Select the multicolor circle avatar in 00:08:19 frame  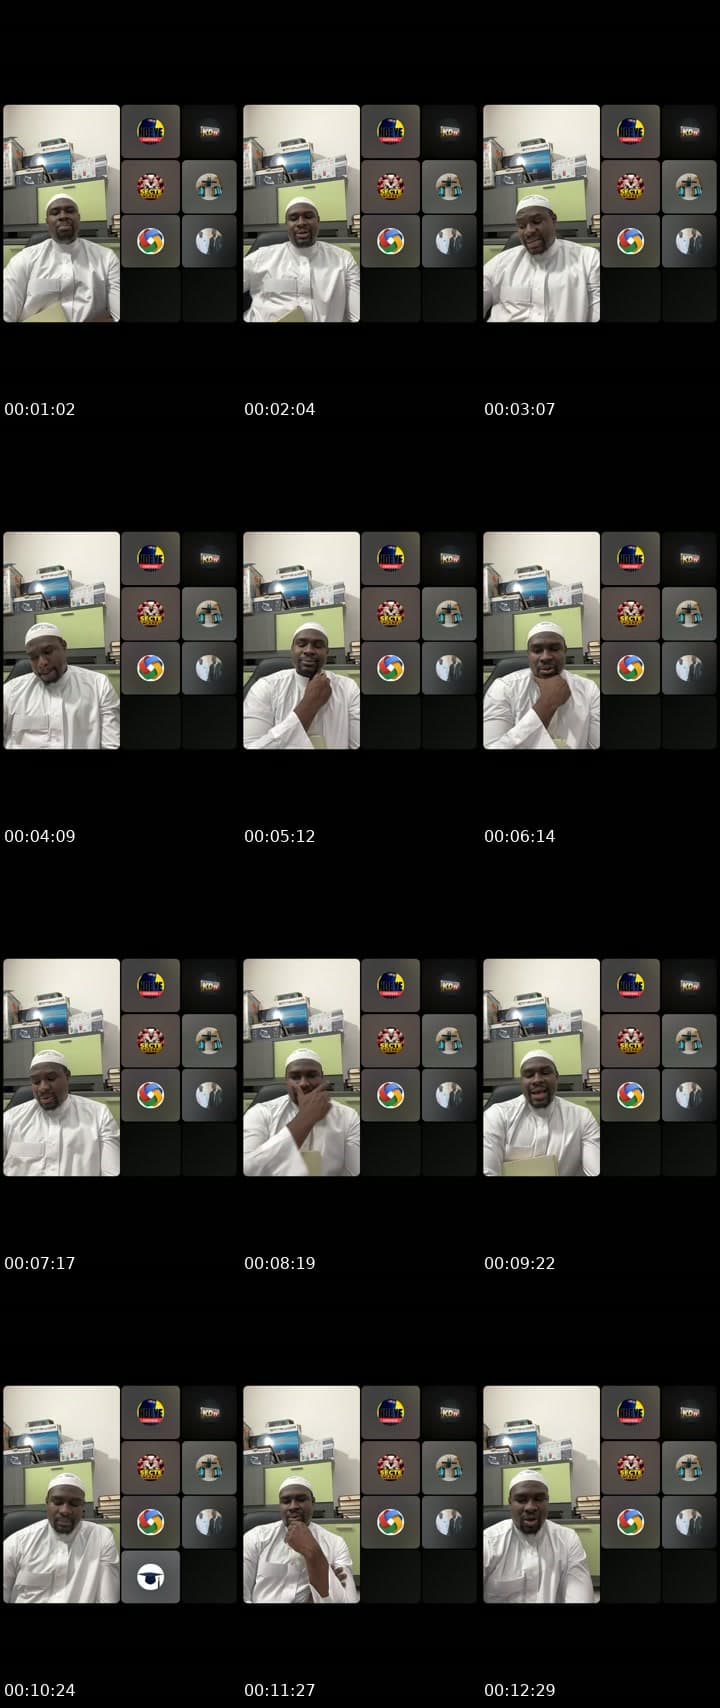[x=391, y=1095]
